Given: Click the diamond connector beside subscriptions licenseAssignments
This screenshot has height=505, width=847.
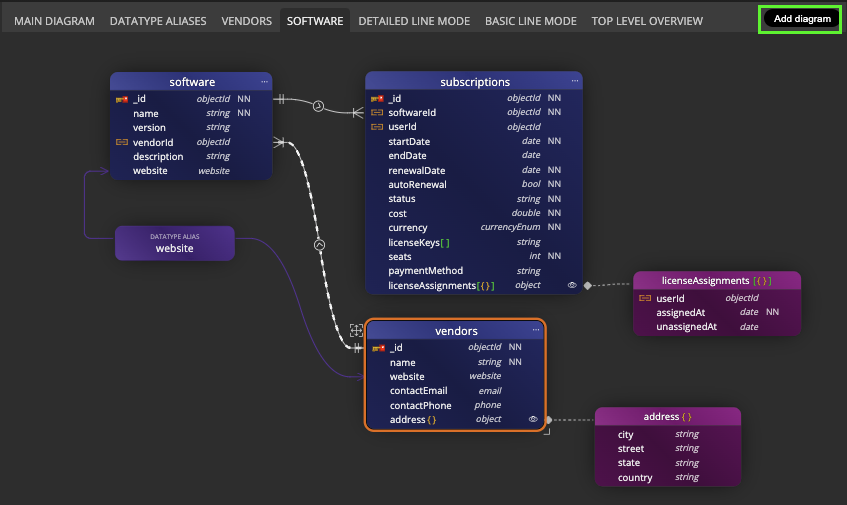Looking at the screenshot, I should coord(588,285).
